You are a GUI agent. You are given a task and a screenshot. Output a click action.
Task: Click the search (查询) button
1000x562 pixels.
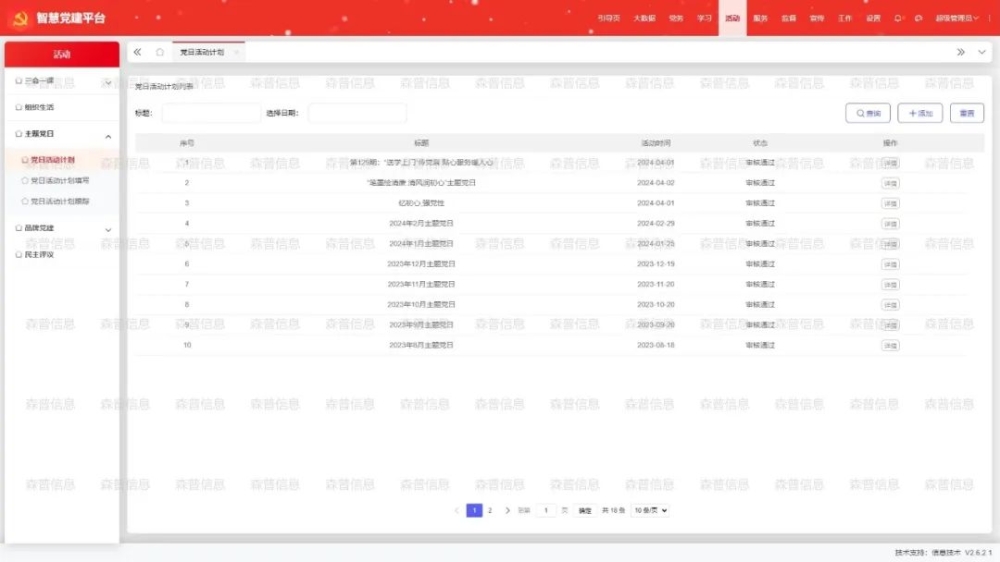[x=868, y=113]
